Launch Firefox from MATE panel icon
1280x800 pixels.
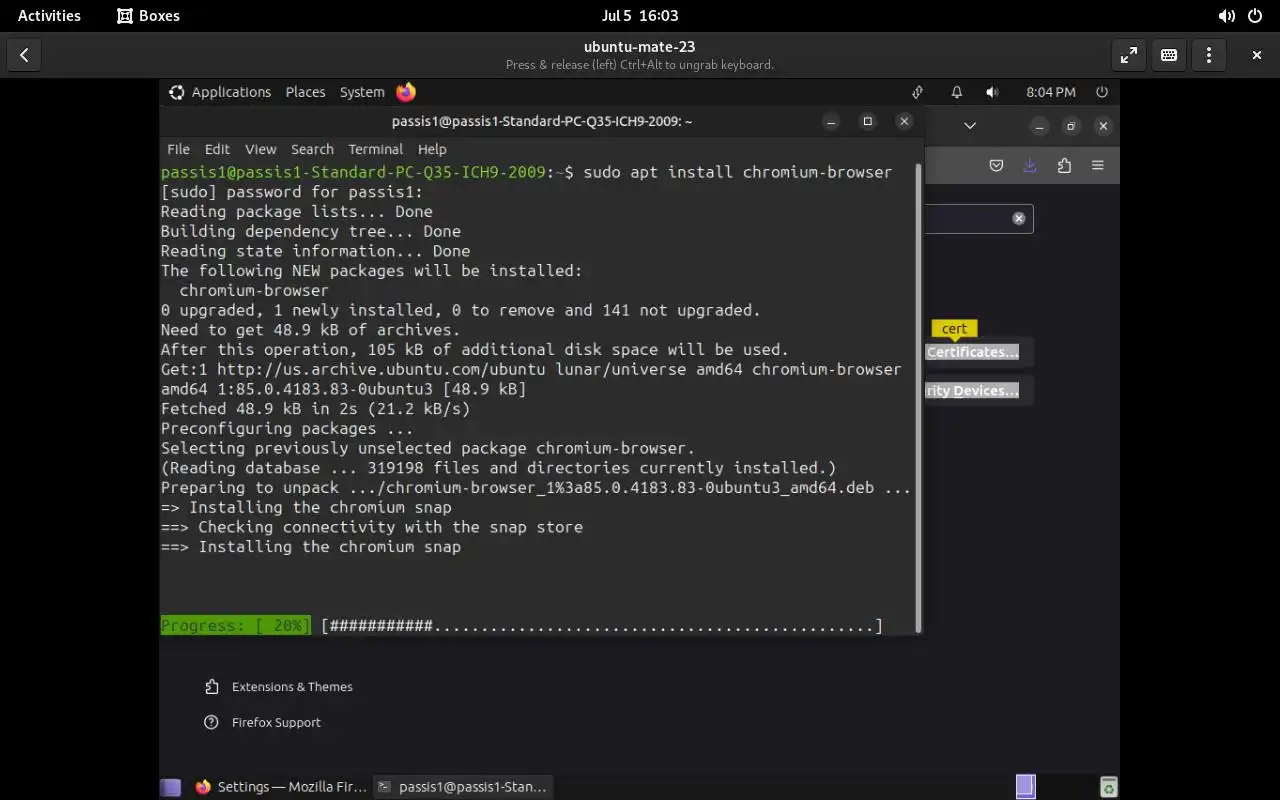[x=406, y=92]
